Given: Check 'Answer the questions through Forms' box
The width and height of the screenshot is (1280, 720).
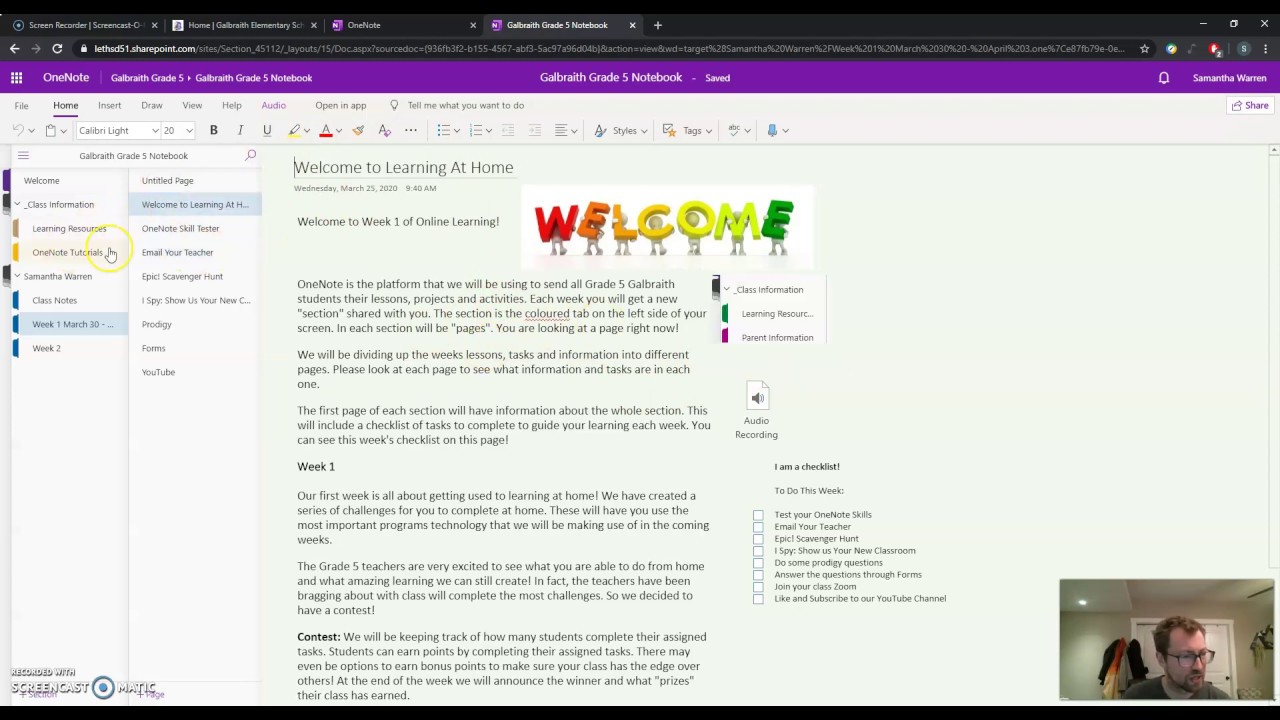Looking at the screenshot, I should tap(758, 575).
